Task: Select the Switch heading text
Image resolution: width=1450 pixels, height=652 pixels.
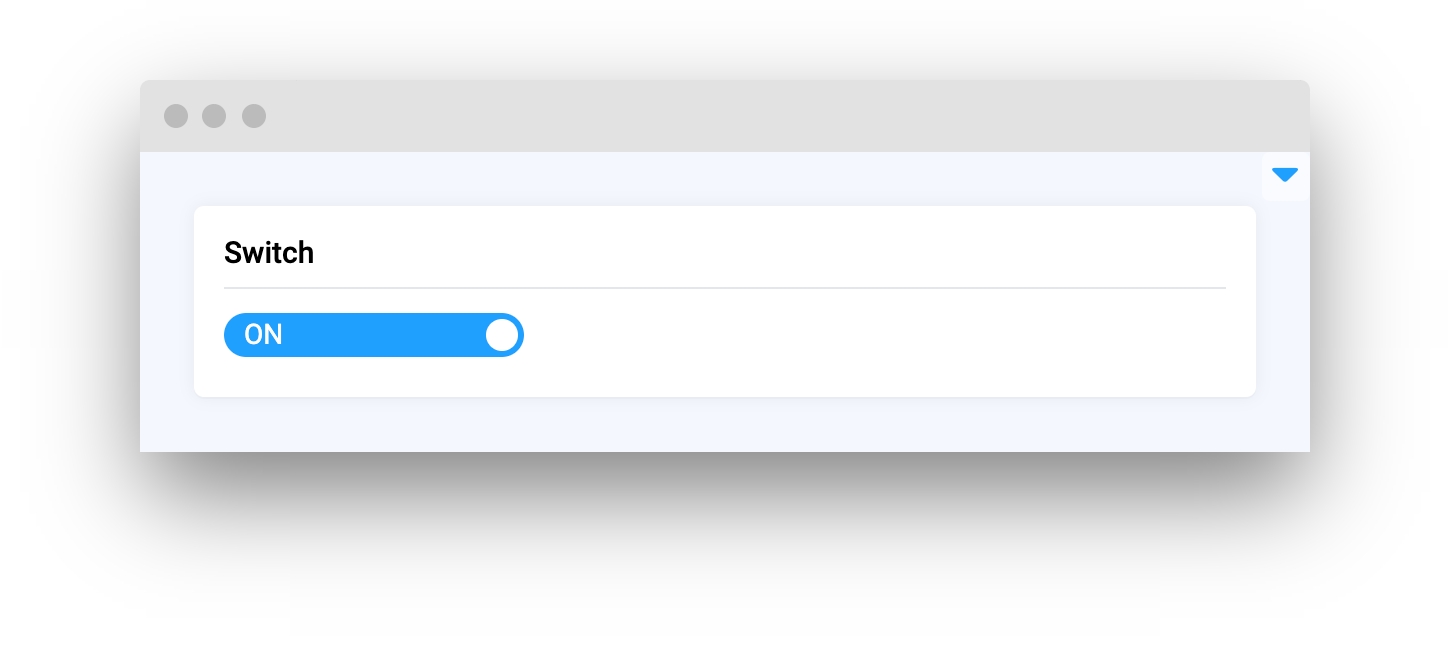Action: pyautogui.click(x=269, y=253)
